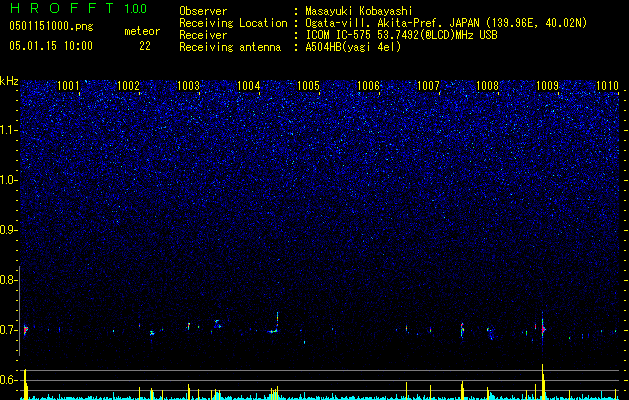The height and width of the screenshot is (400, 629).
Task: Click the meteor count value 22
Action: click(x=145, y=46)
